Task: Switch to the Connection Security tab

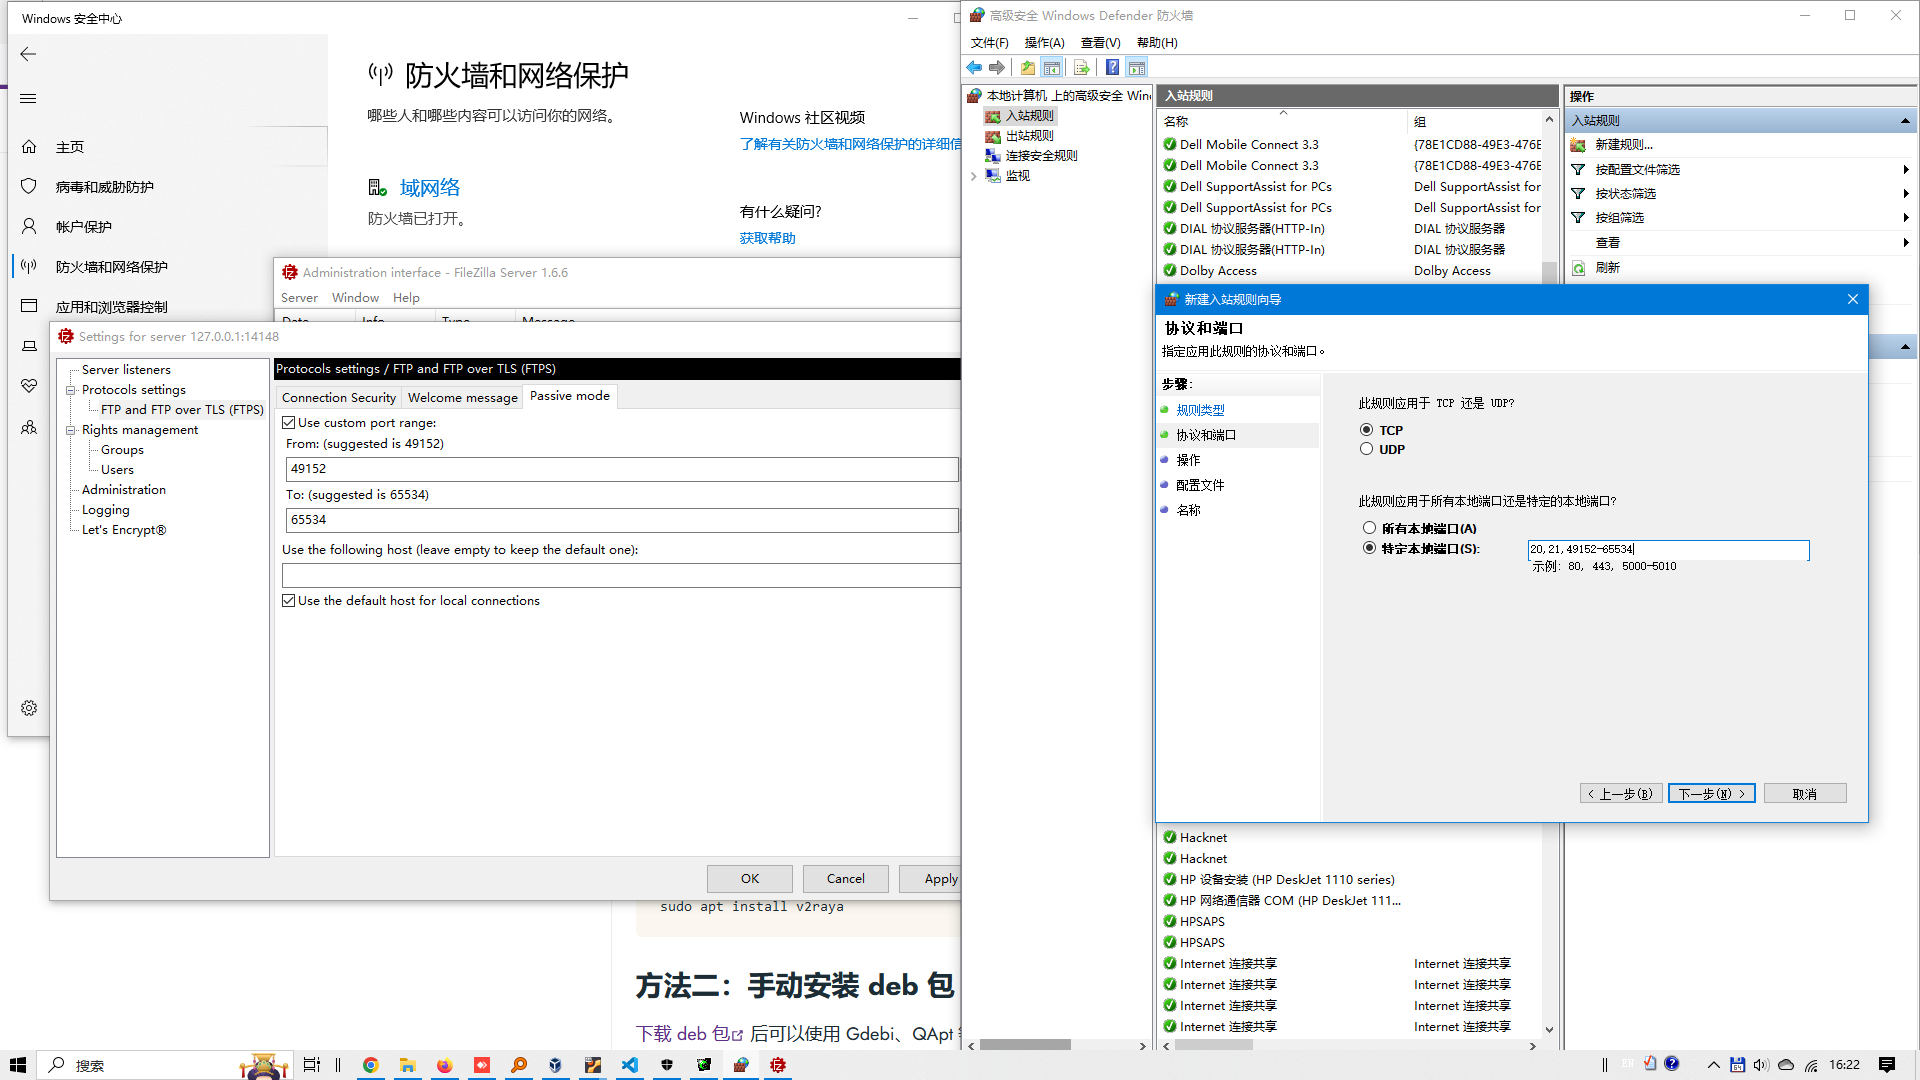Action: [x=338, y=397]
